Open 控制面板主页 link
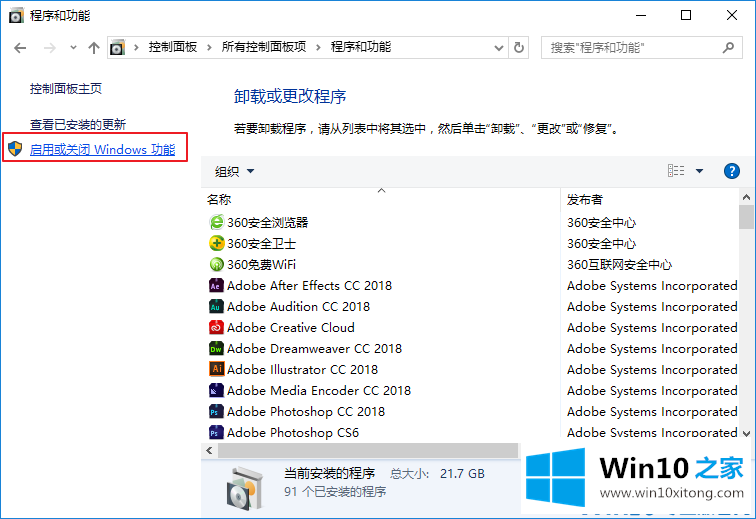Image resolution: width=756 pixels, height=519 pixels. coord(66,89)
